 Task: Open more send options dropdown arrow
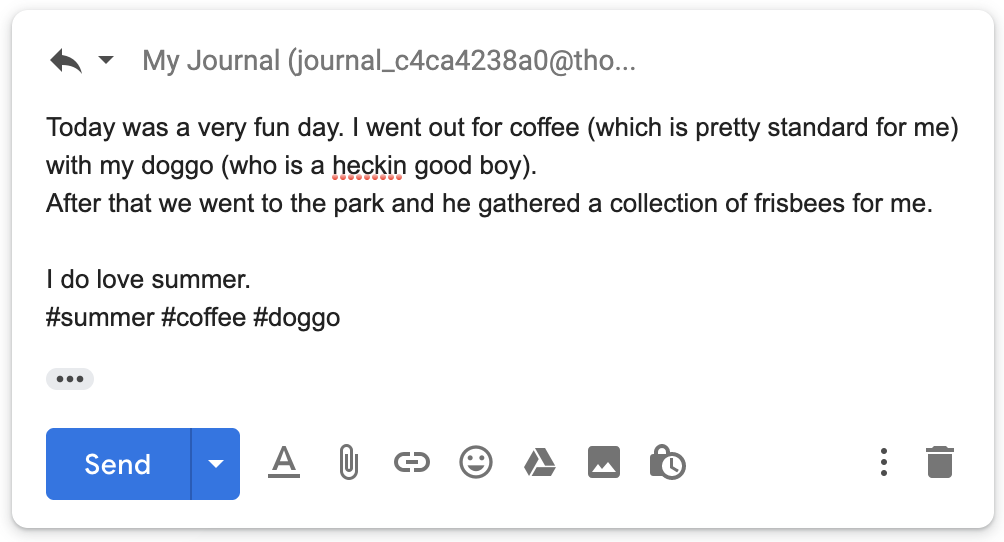[216, 464]
